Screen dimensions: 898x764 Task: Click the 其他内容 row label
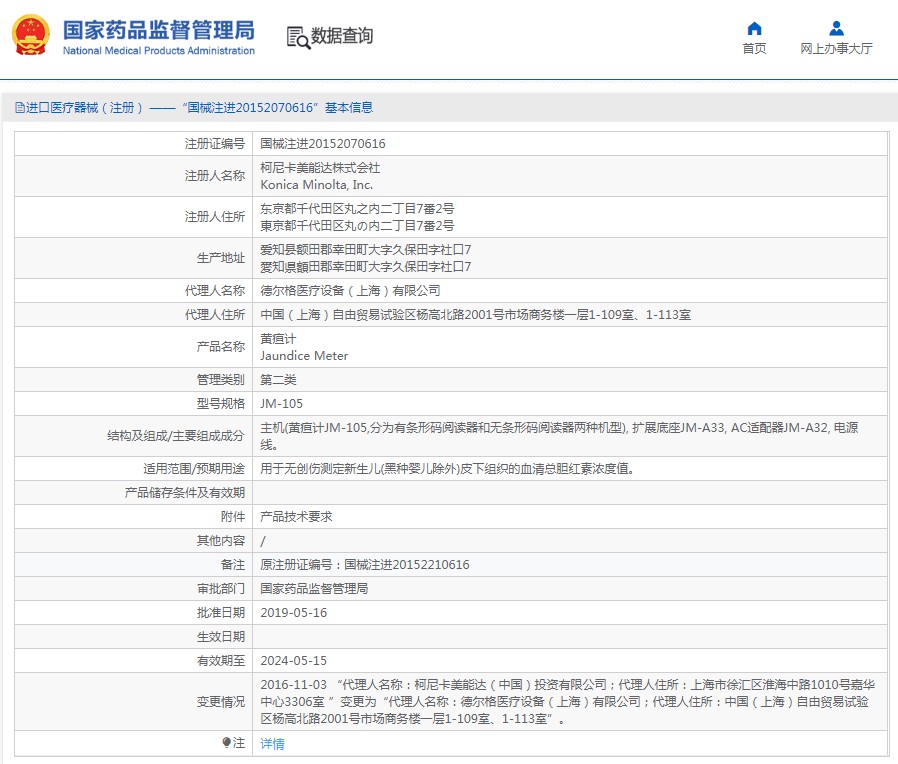(x=220, y=541)
